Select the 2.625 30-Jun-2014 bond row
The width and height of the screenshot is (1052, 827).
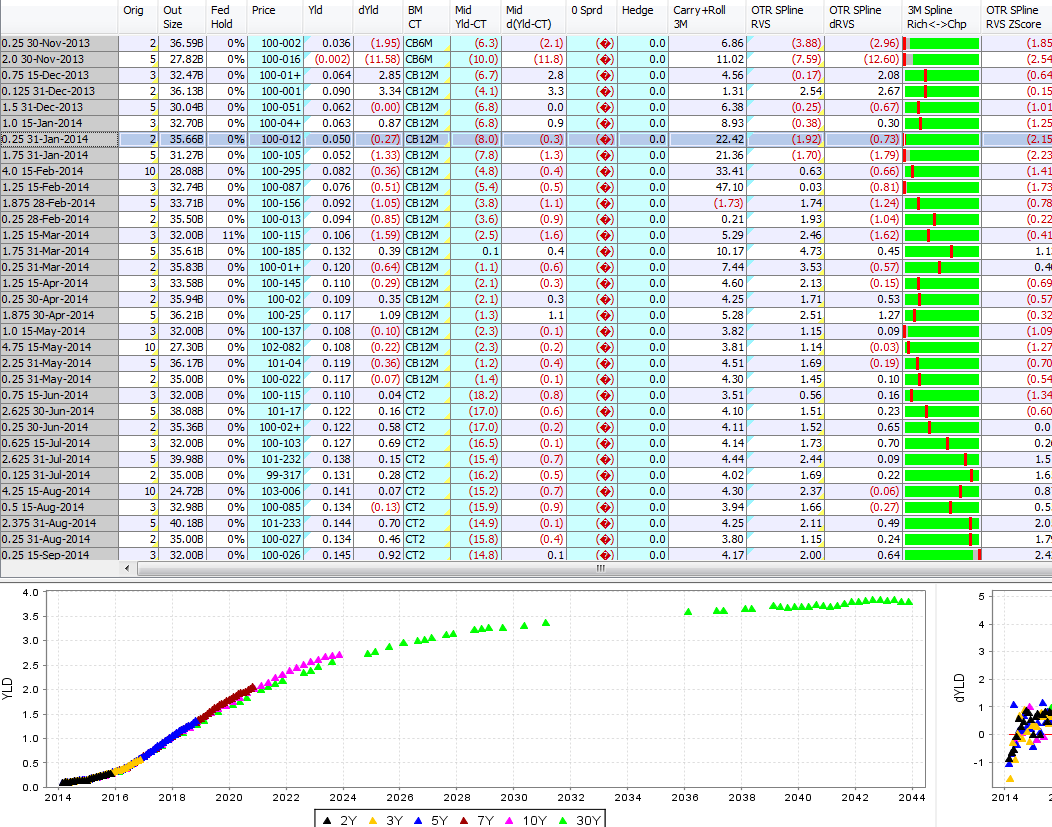point(60,411)
